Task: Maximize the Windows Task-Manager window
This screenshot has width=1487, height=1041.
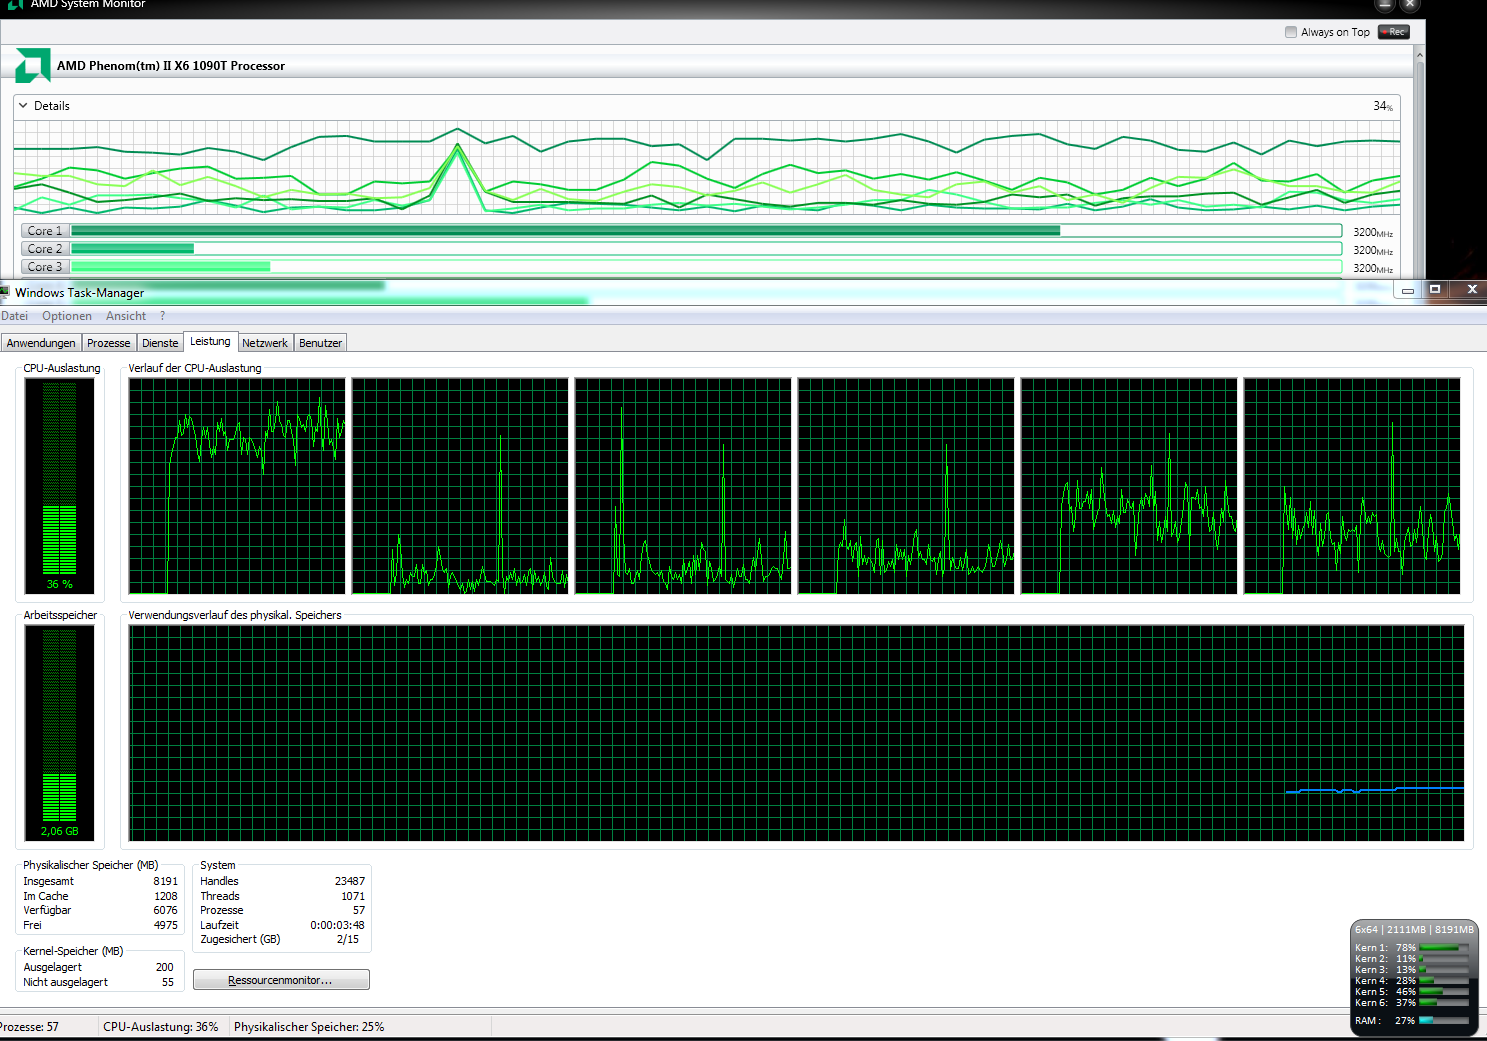Action: click(x=1435, y=289)
